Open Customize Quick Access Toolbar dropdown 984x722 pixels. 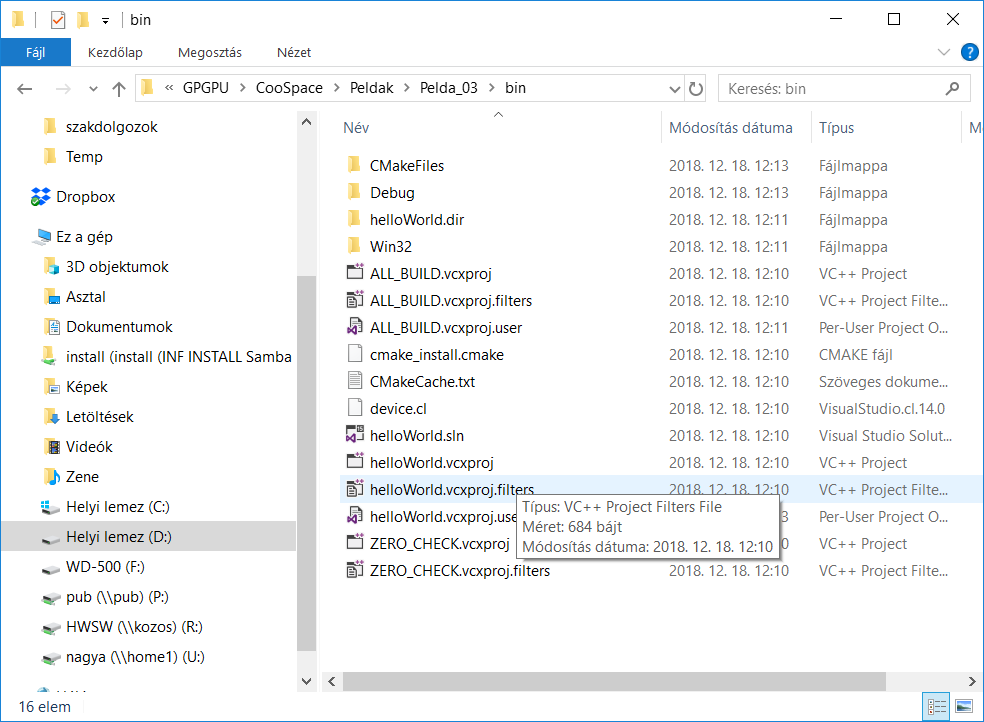pos(105,21)
